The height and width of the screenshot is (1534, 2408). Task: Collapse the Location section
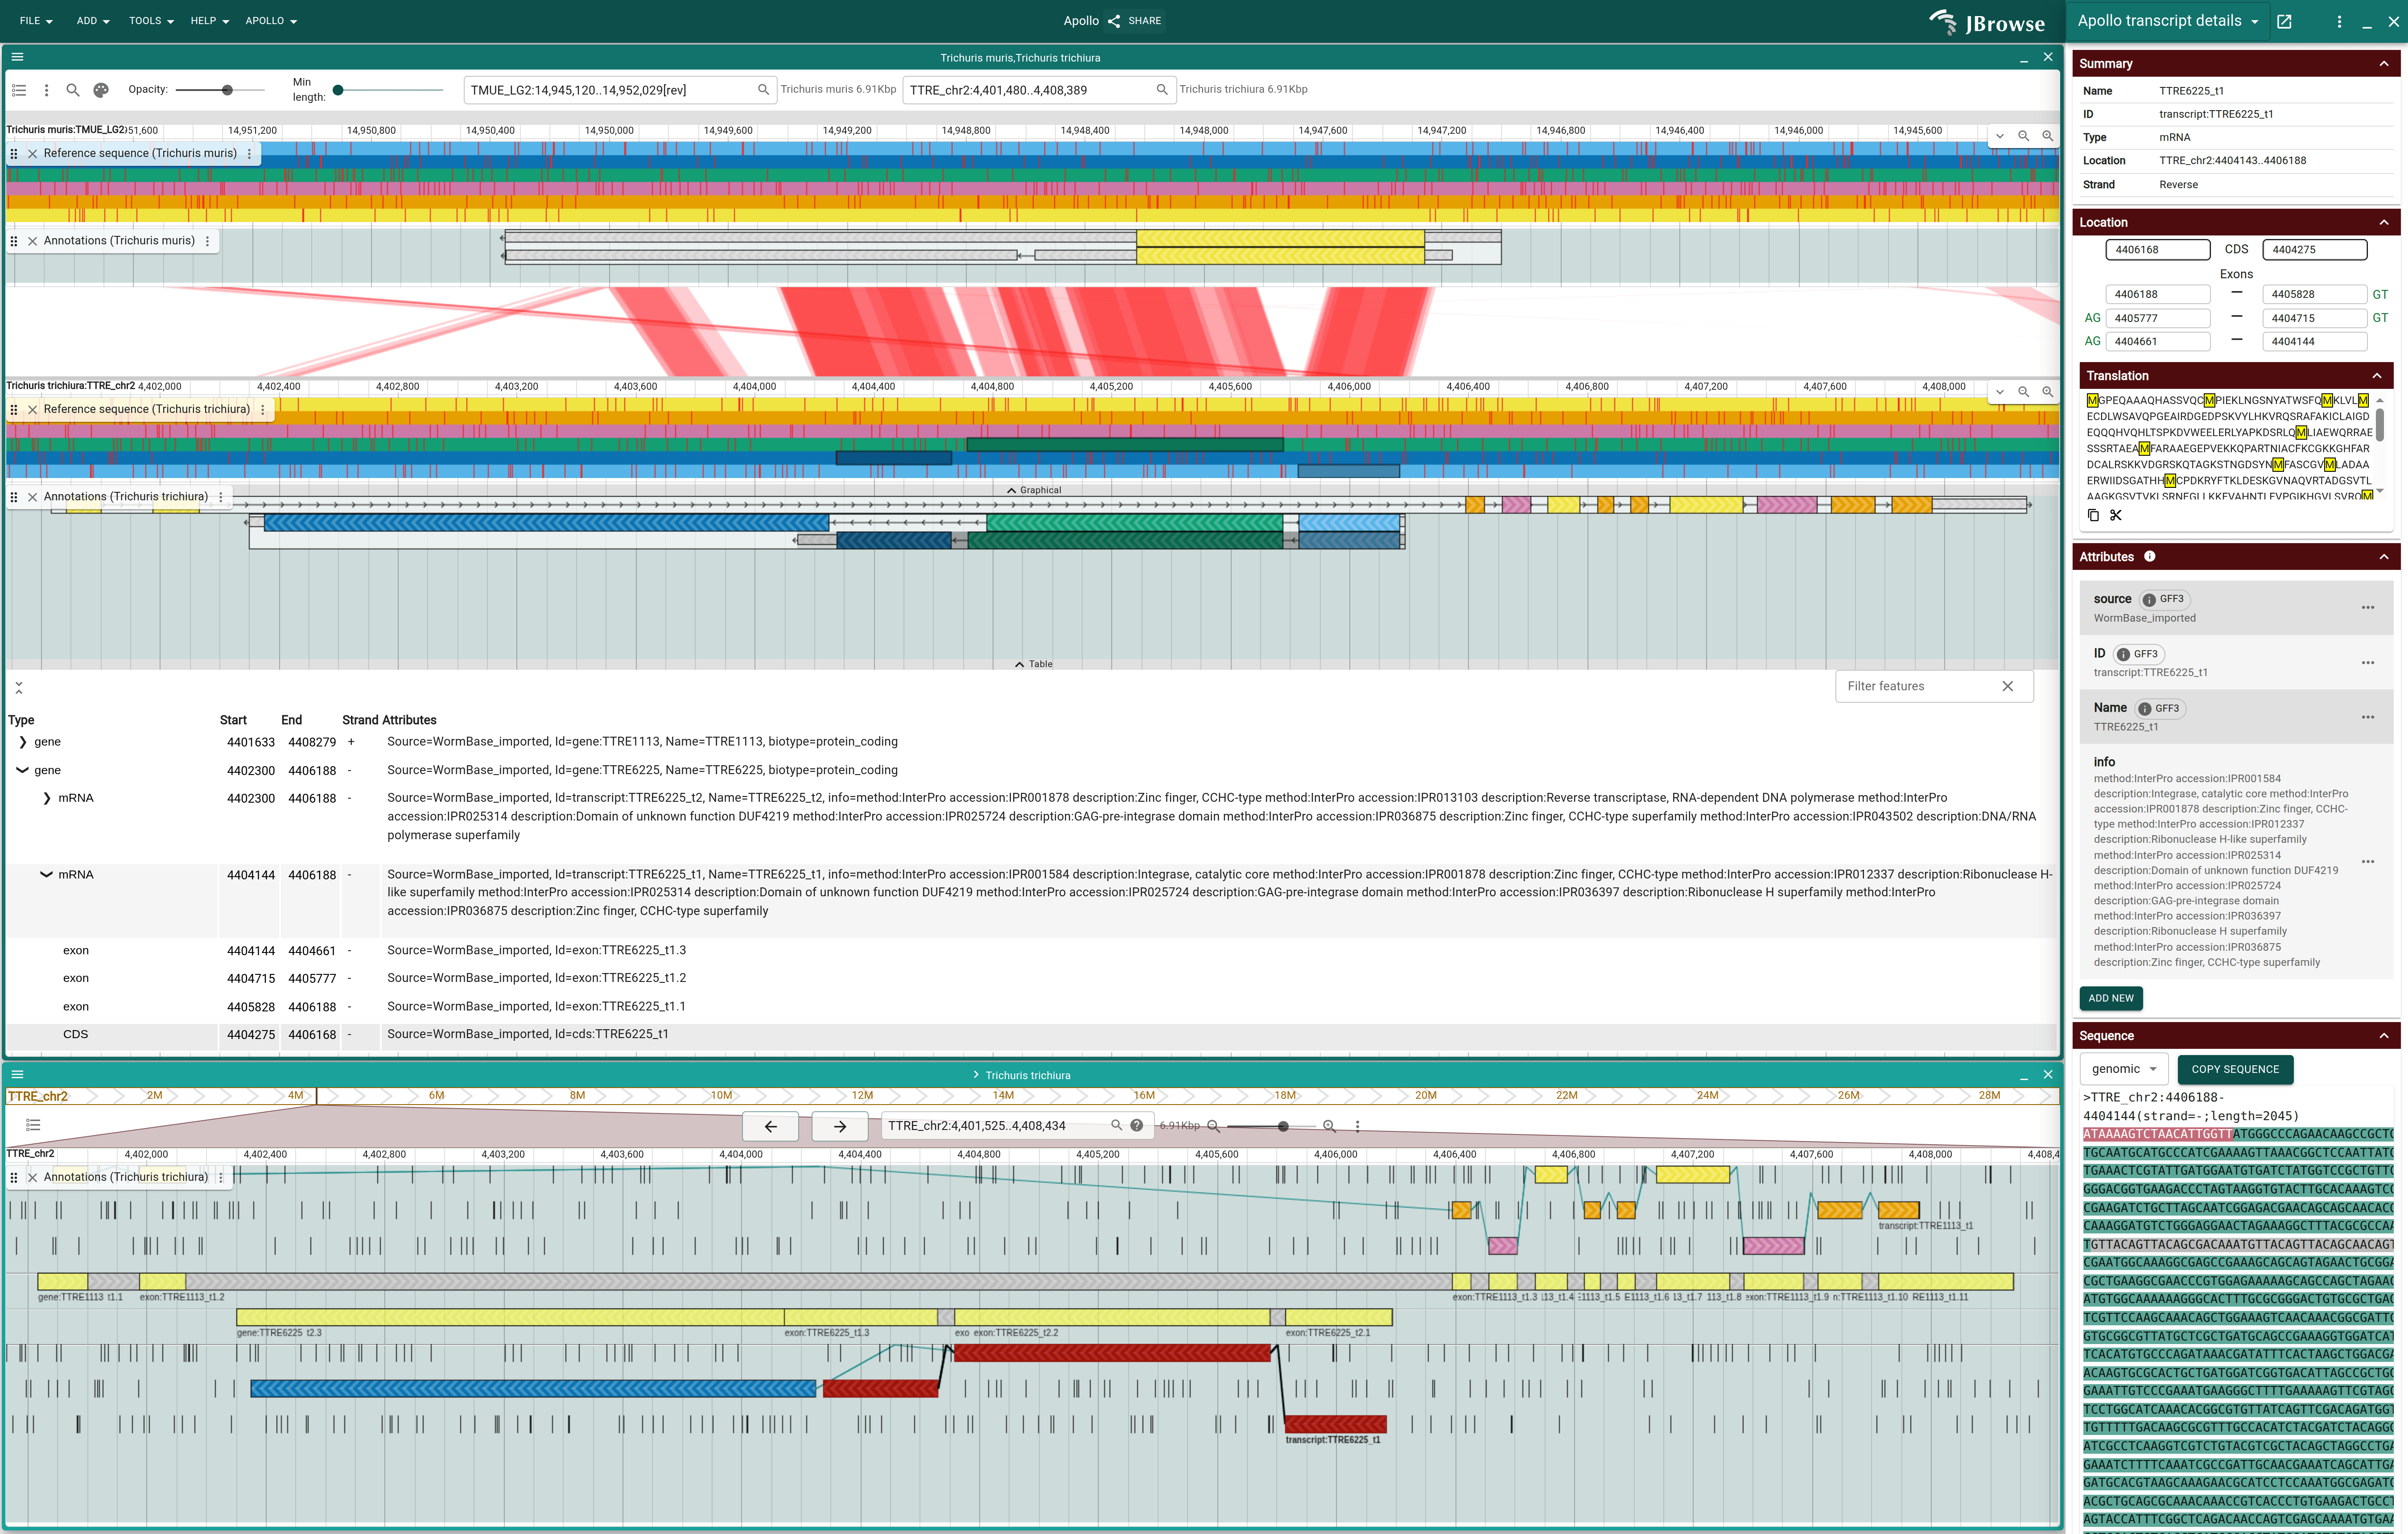pyautogui.click(x=2384, y=223)
